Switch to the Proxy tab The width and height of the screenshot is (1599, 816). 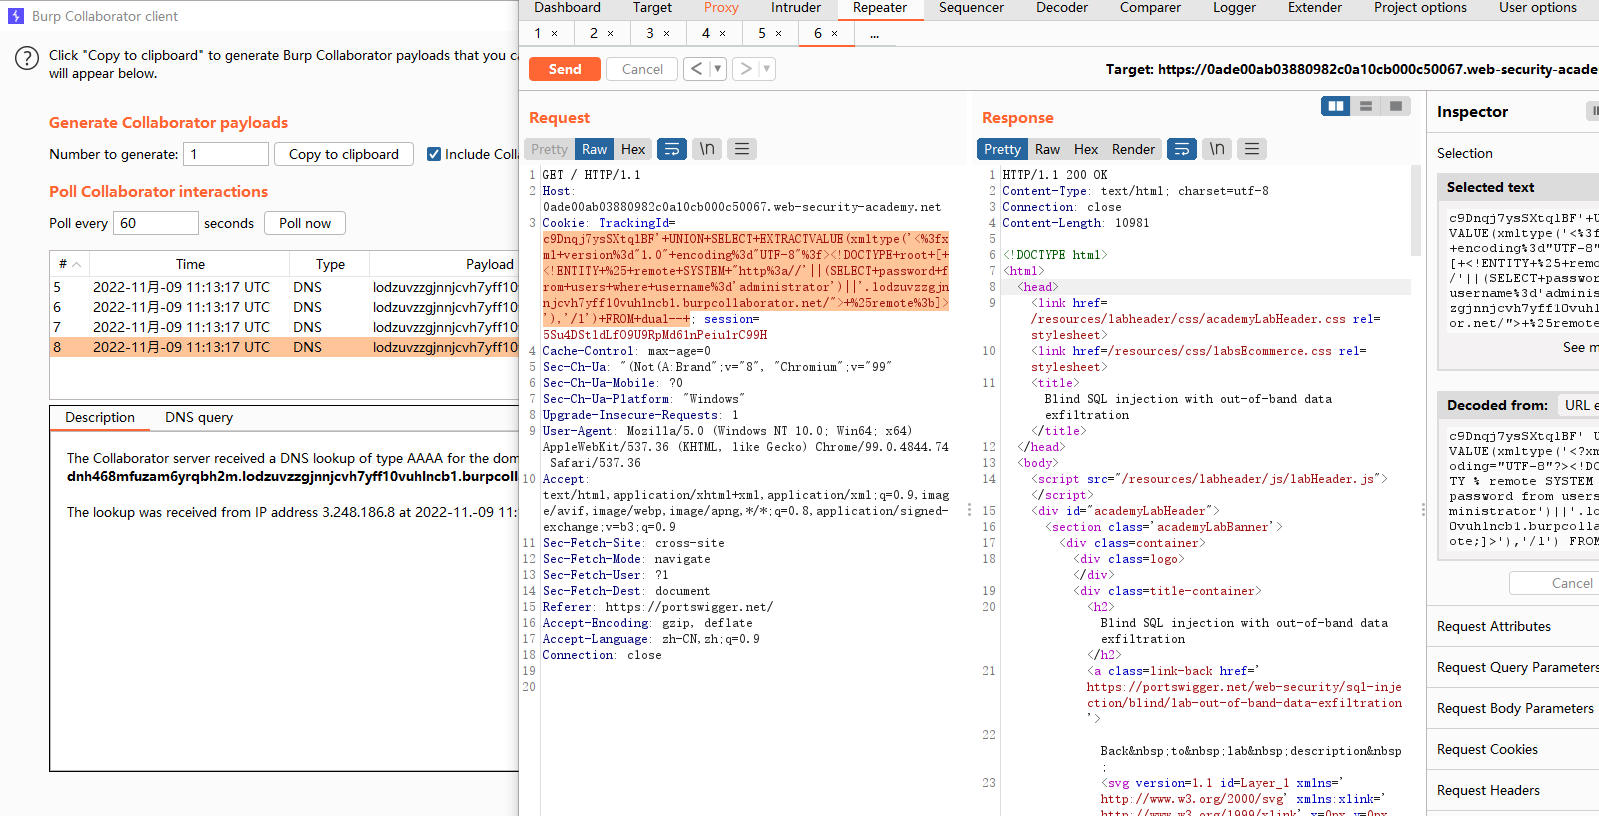(721, 8)
